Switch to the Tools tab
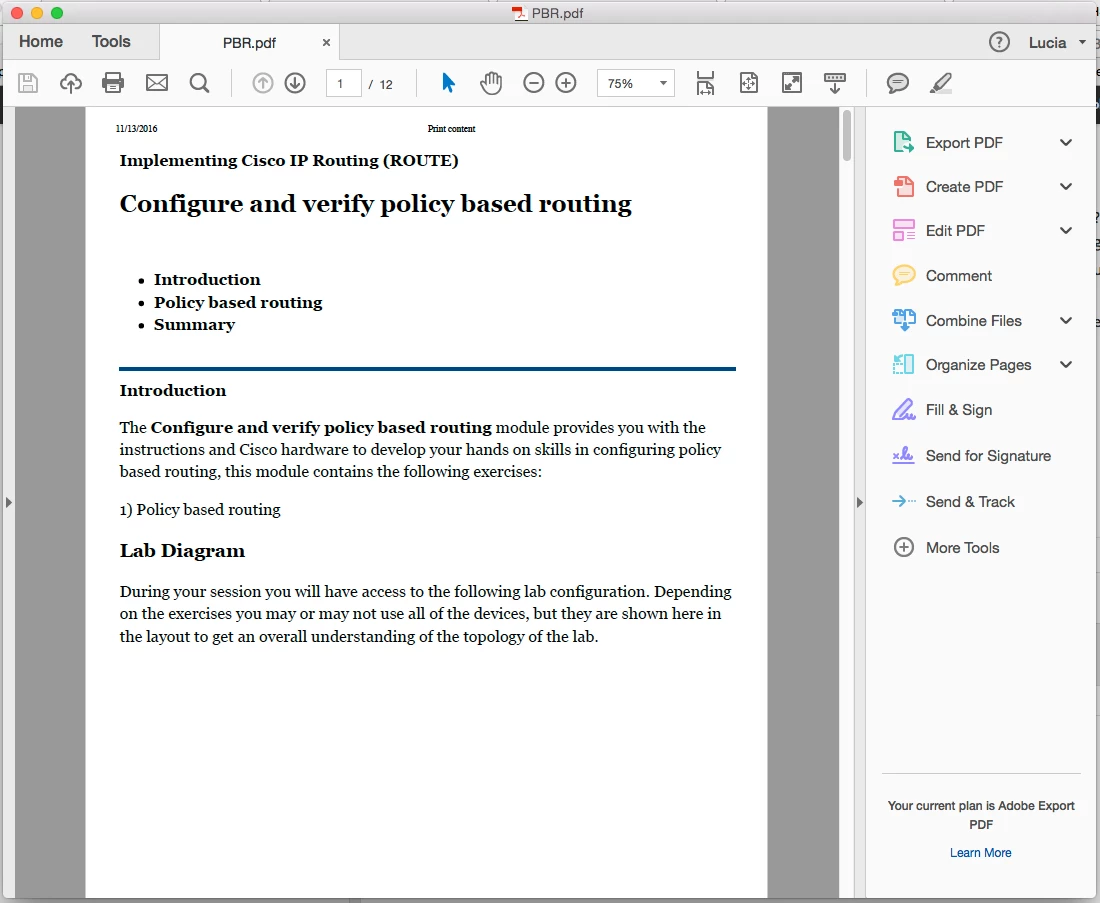The width and height of the screenshot is (1100, 903). click(111, 41)
